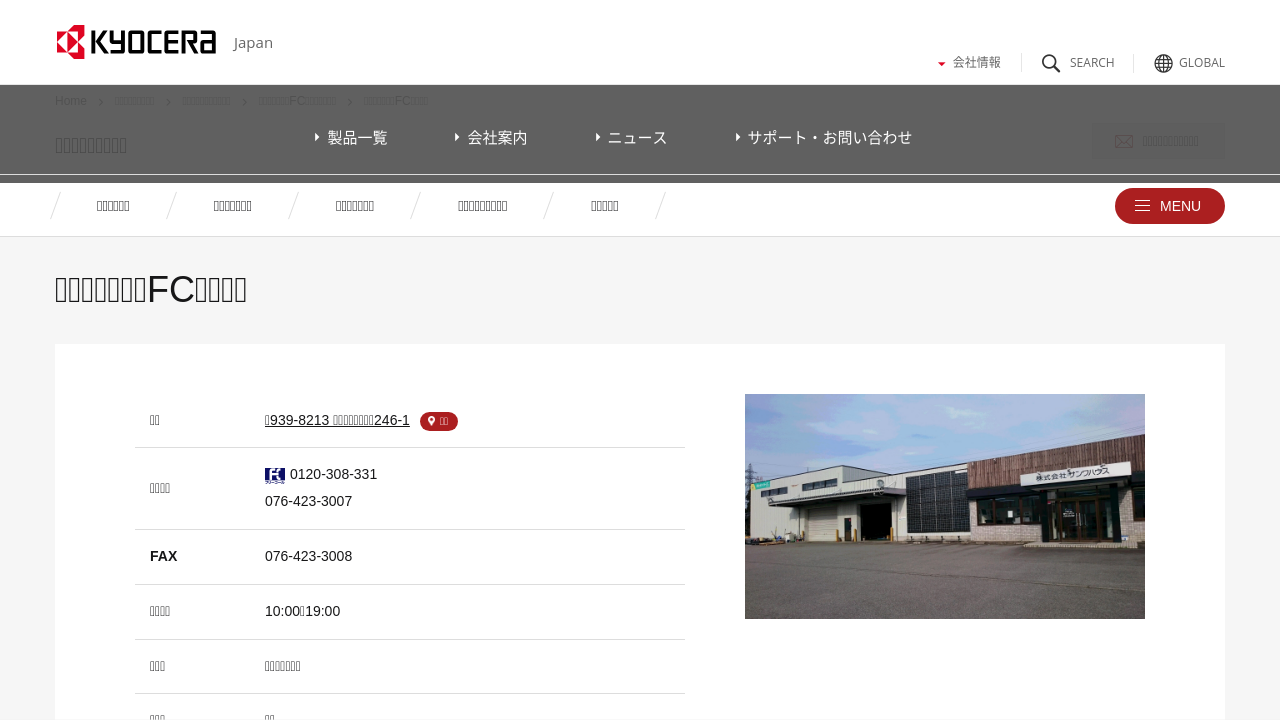This screenshot has width=1280, height=720.
Task: Click the SEARCH text label
Action: (x=1091, y=63)
